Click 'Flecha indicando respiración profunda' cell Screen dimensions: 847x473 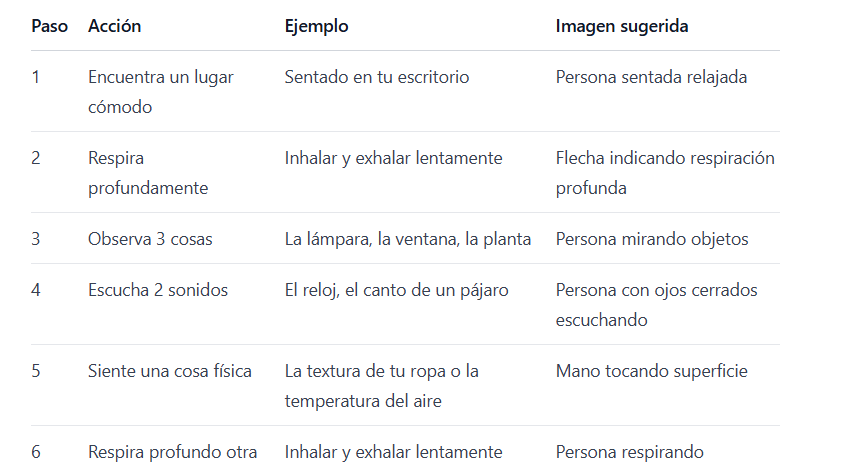click(665, 173)
